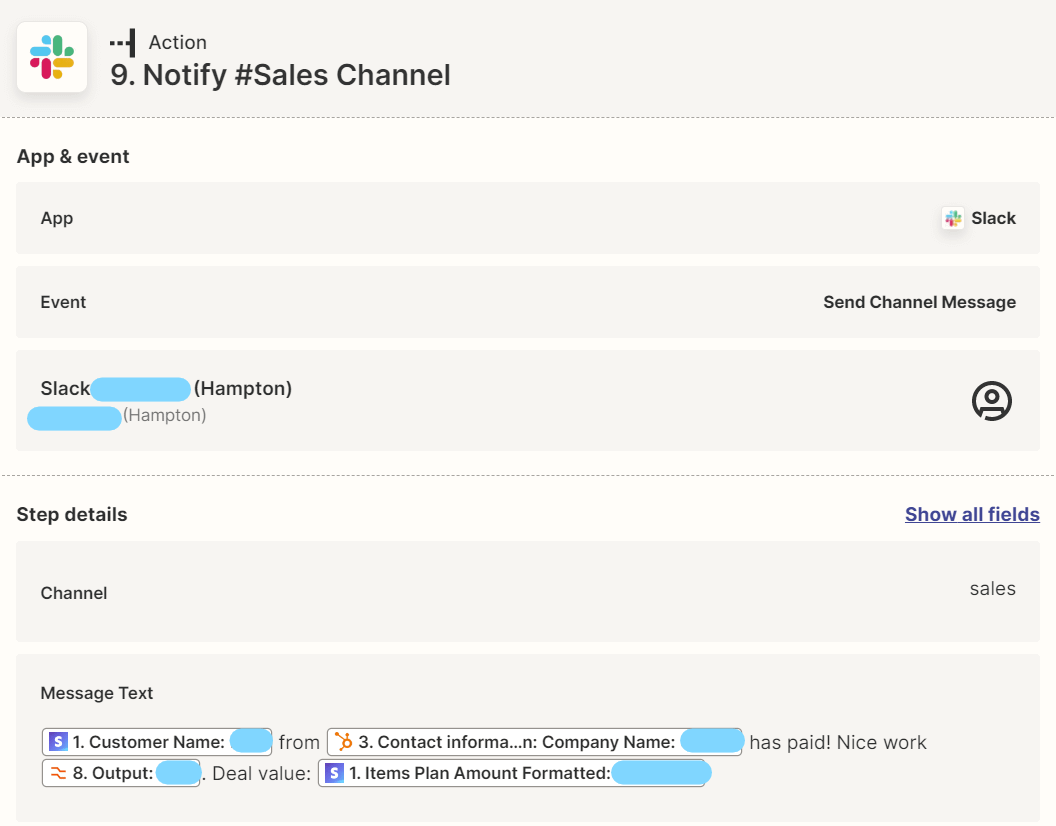Click the HubSpot icon in Company Name pill
The image size is (1056, 826).
[344, 742]
